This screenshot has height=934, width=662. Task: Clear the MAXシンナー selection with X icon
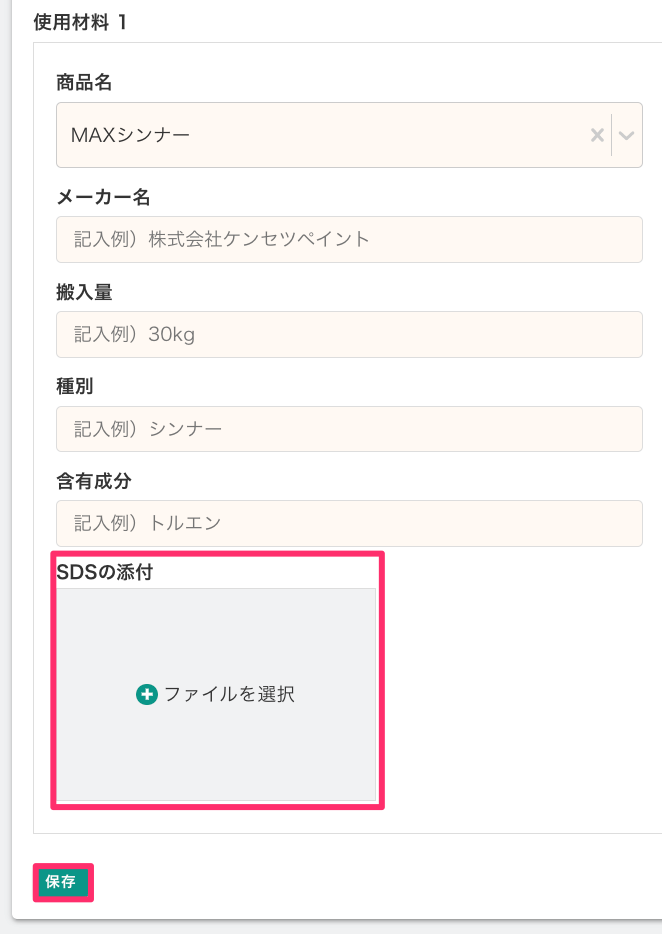point(597,135)
